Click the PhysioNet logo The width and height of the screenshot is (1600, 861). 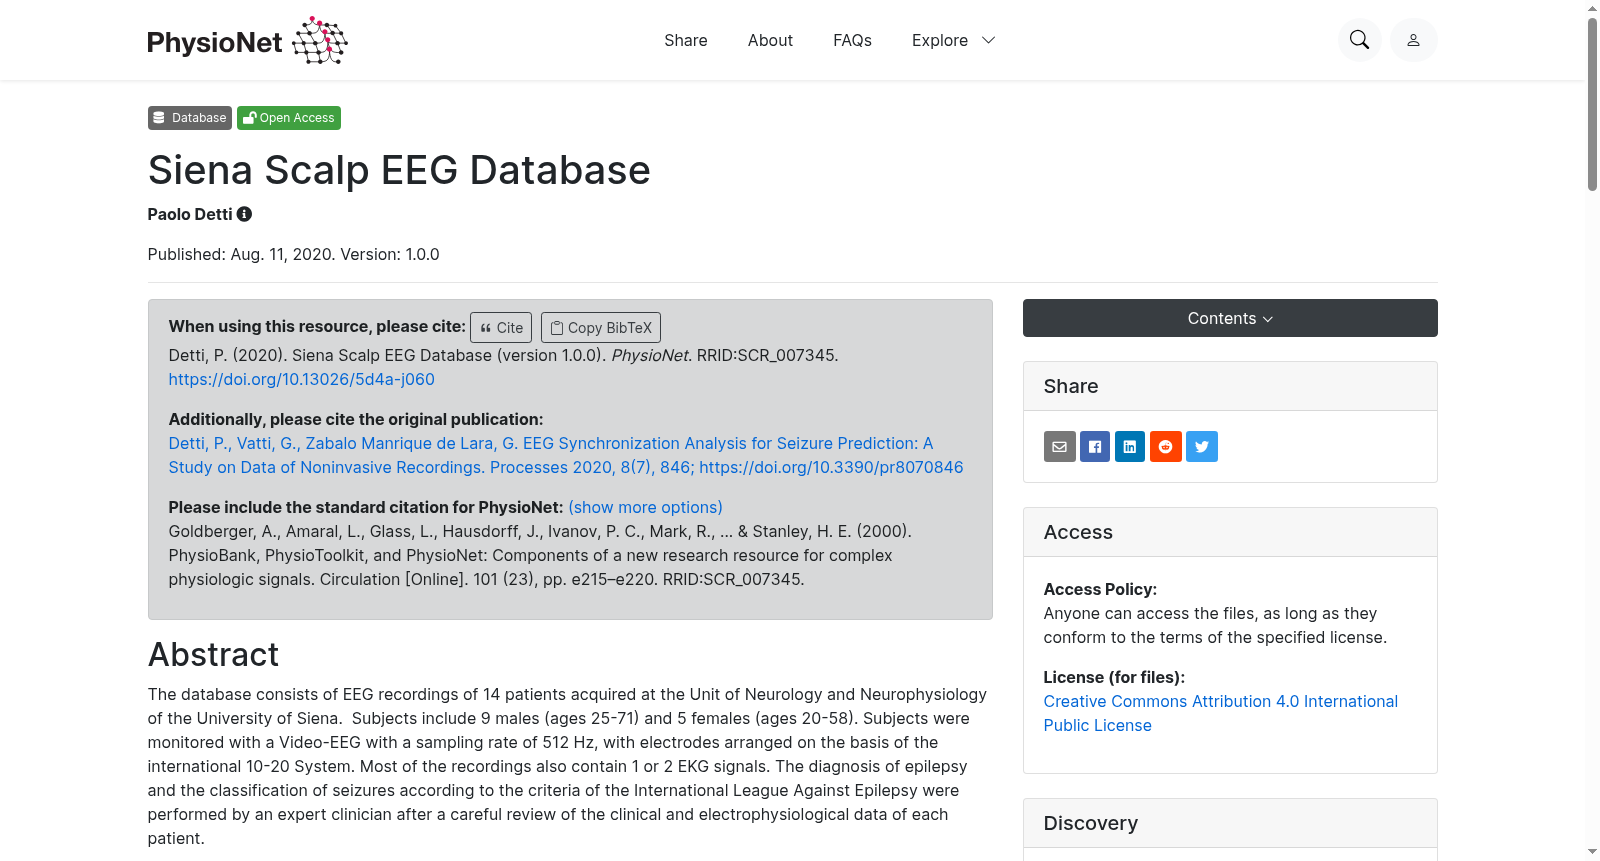[247, 41]
